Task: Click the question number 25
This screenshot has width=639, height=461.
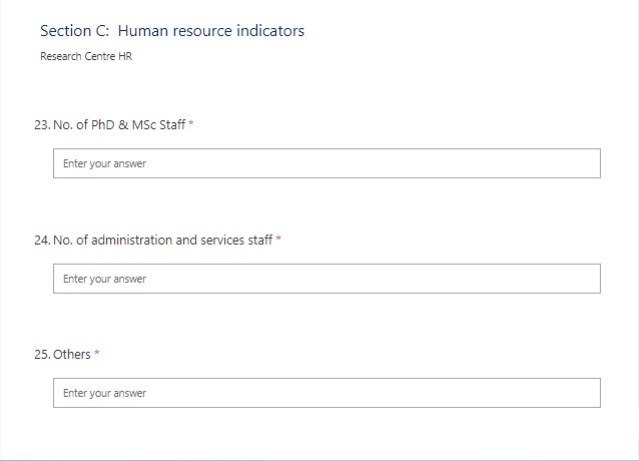Action: [42, 354]
